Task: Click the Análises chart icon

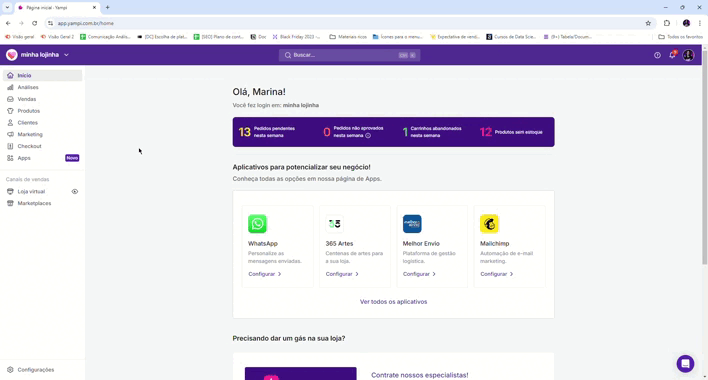Action: (x=10, y=87)
